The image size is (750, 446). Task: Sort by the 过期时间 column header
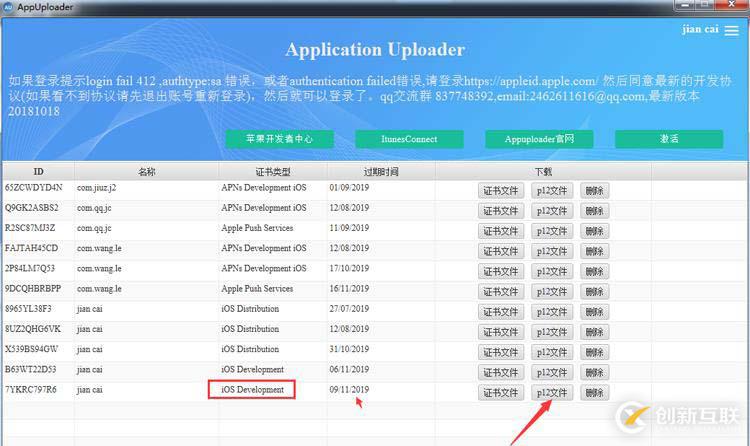click(x=381, y=171)
